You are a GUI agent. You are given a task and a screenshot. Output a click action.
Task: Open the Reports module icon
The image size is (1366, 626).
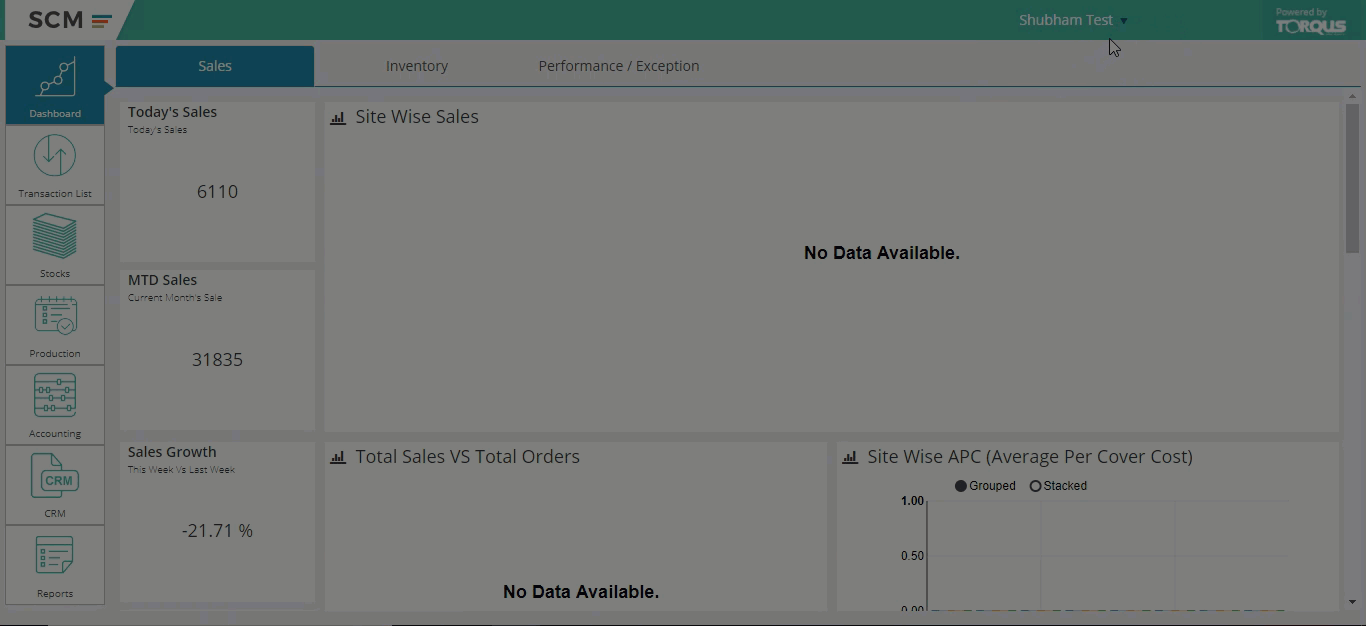click(x=55, y=565)
